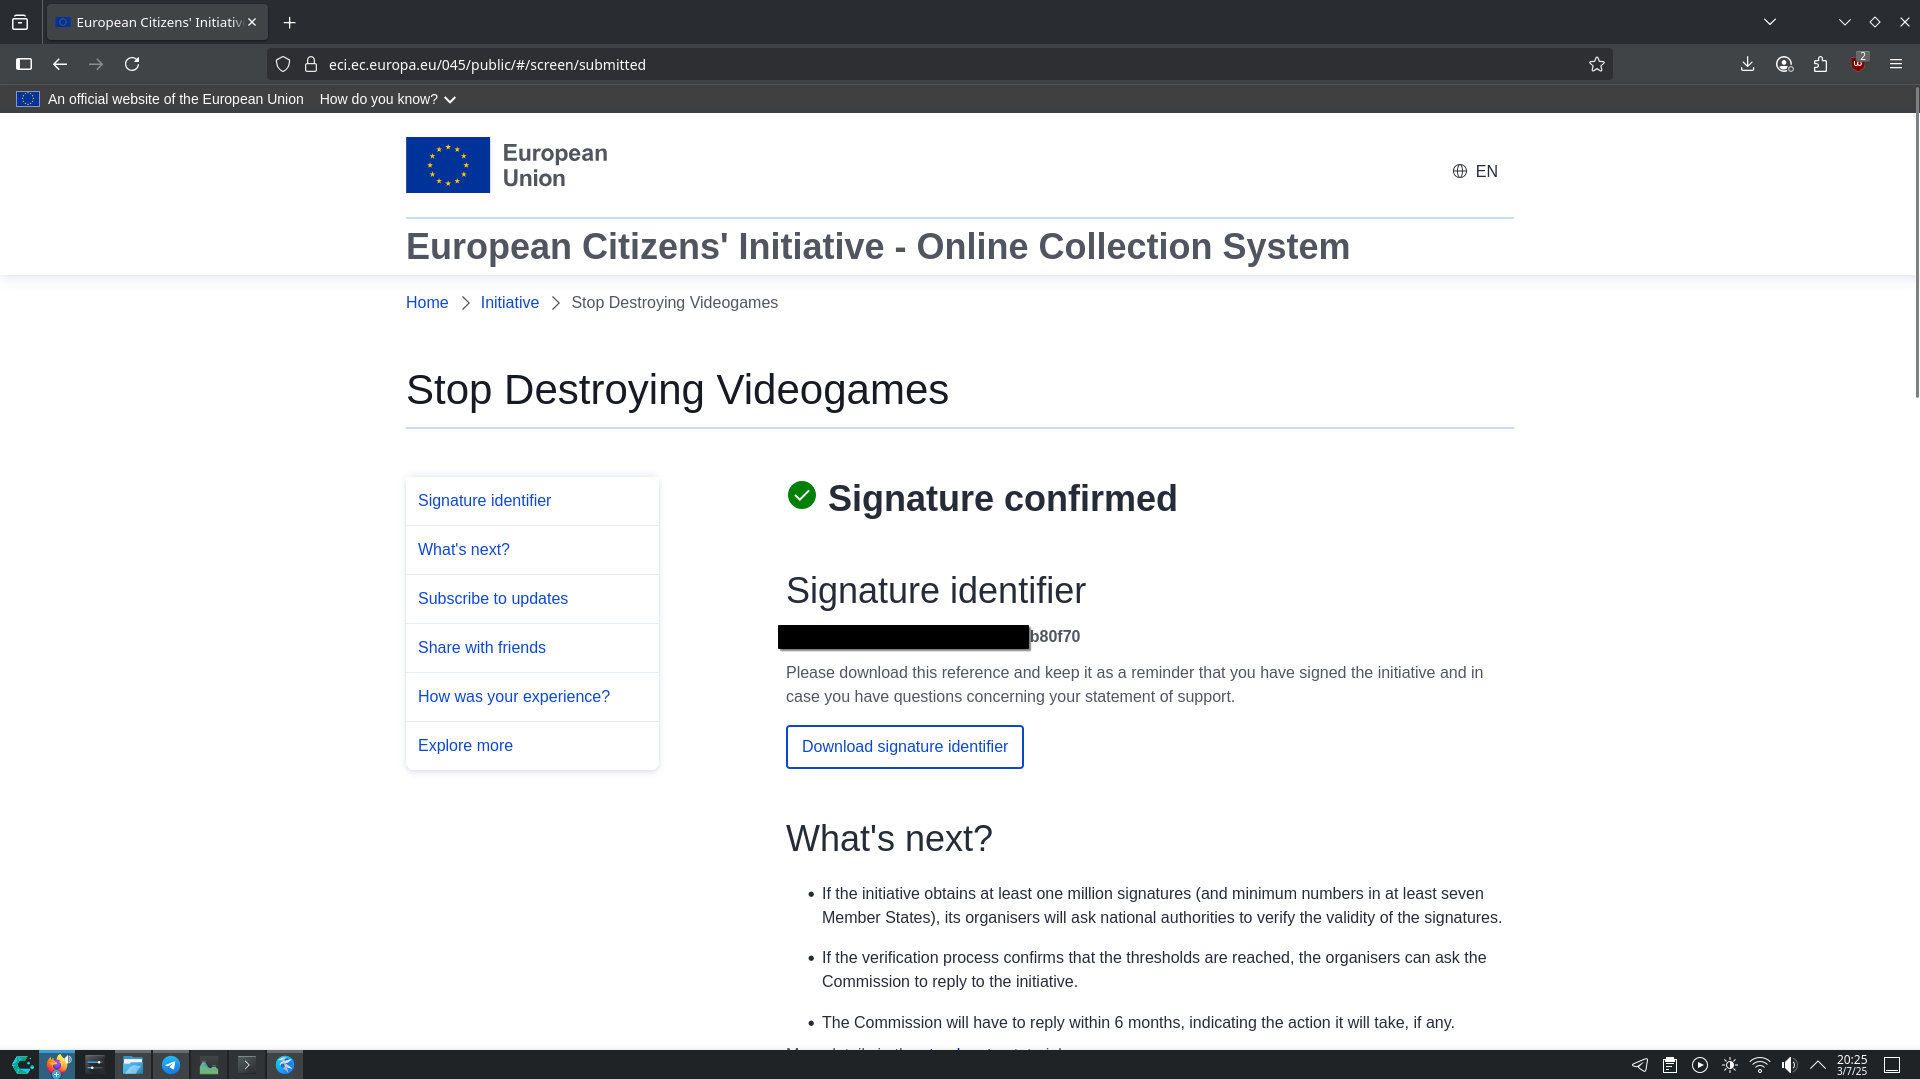The width and height of the screenshot is (1920, 1079).
Task: Open the volume tray icon
Action: [1789, 1065]
